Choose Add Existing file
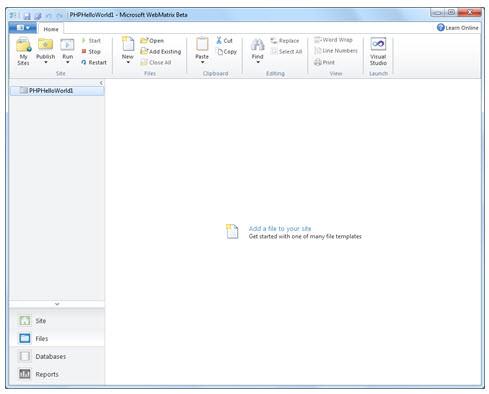 pyautogui.click(x=161, y=51)
